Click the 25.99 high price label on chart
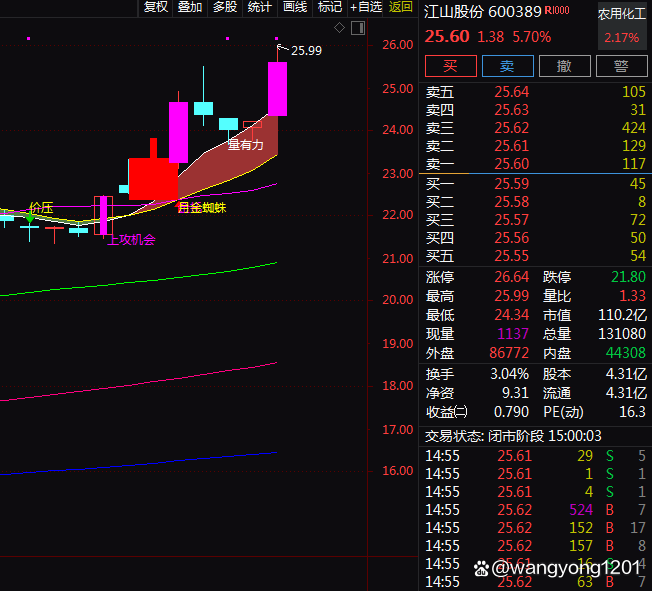The image size is (652, 591). 306,51
